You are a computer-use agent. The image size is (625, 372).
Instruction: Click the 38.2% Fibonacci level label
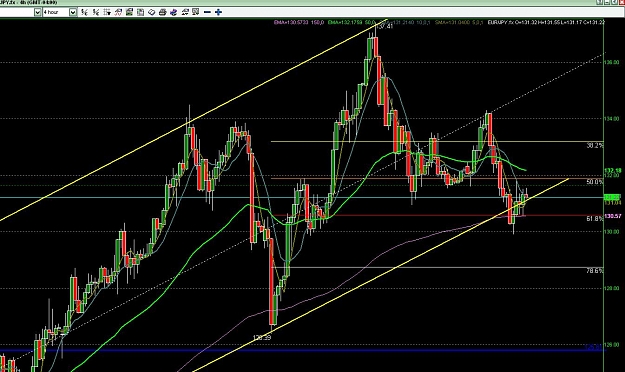coord(595,146)
